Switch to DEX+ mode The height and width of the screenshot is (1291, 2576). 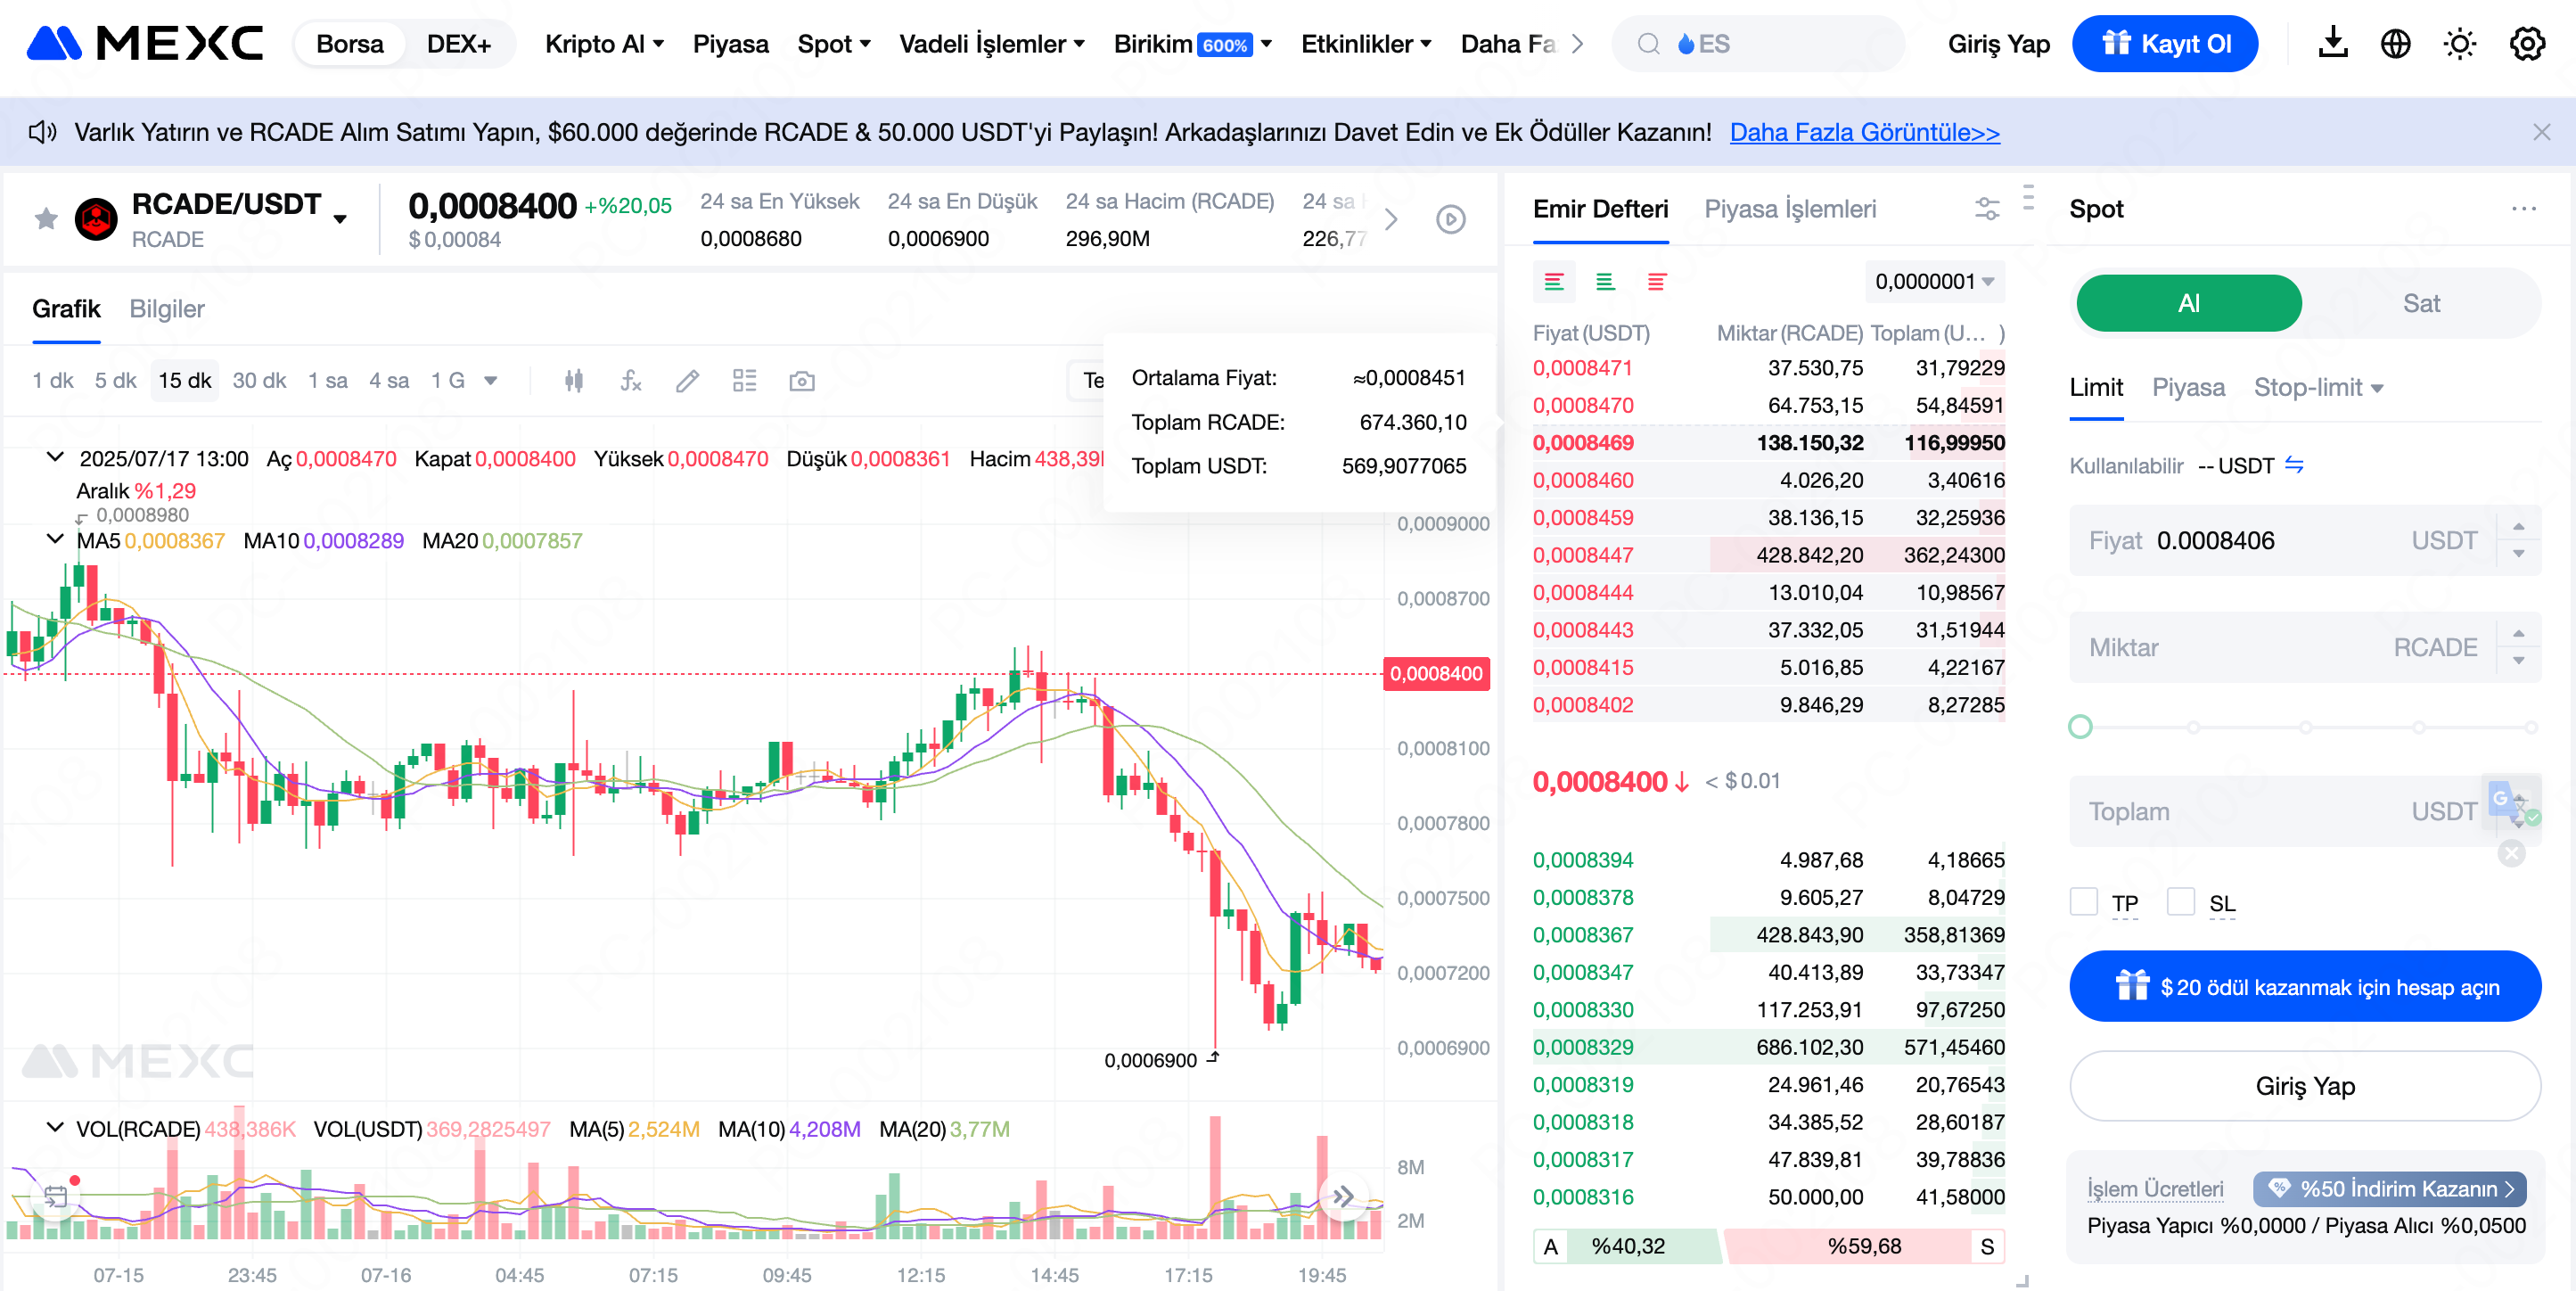pyautogui.click(x=459, y=44)
